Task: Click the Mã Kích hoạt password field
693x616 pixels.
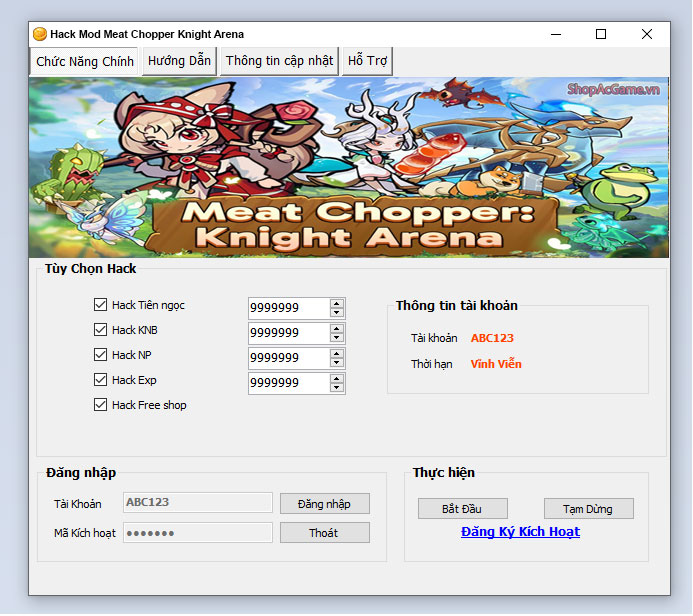Action: (x=197, y=533)
